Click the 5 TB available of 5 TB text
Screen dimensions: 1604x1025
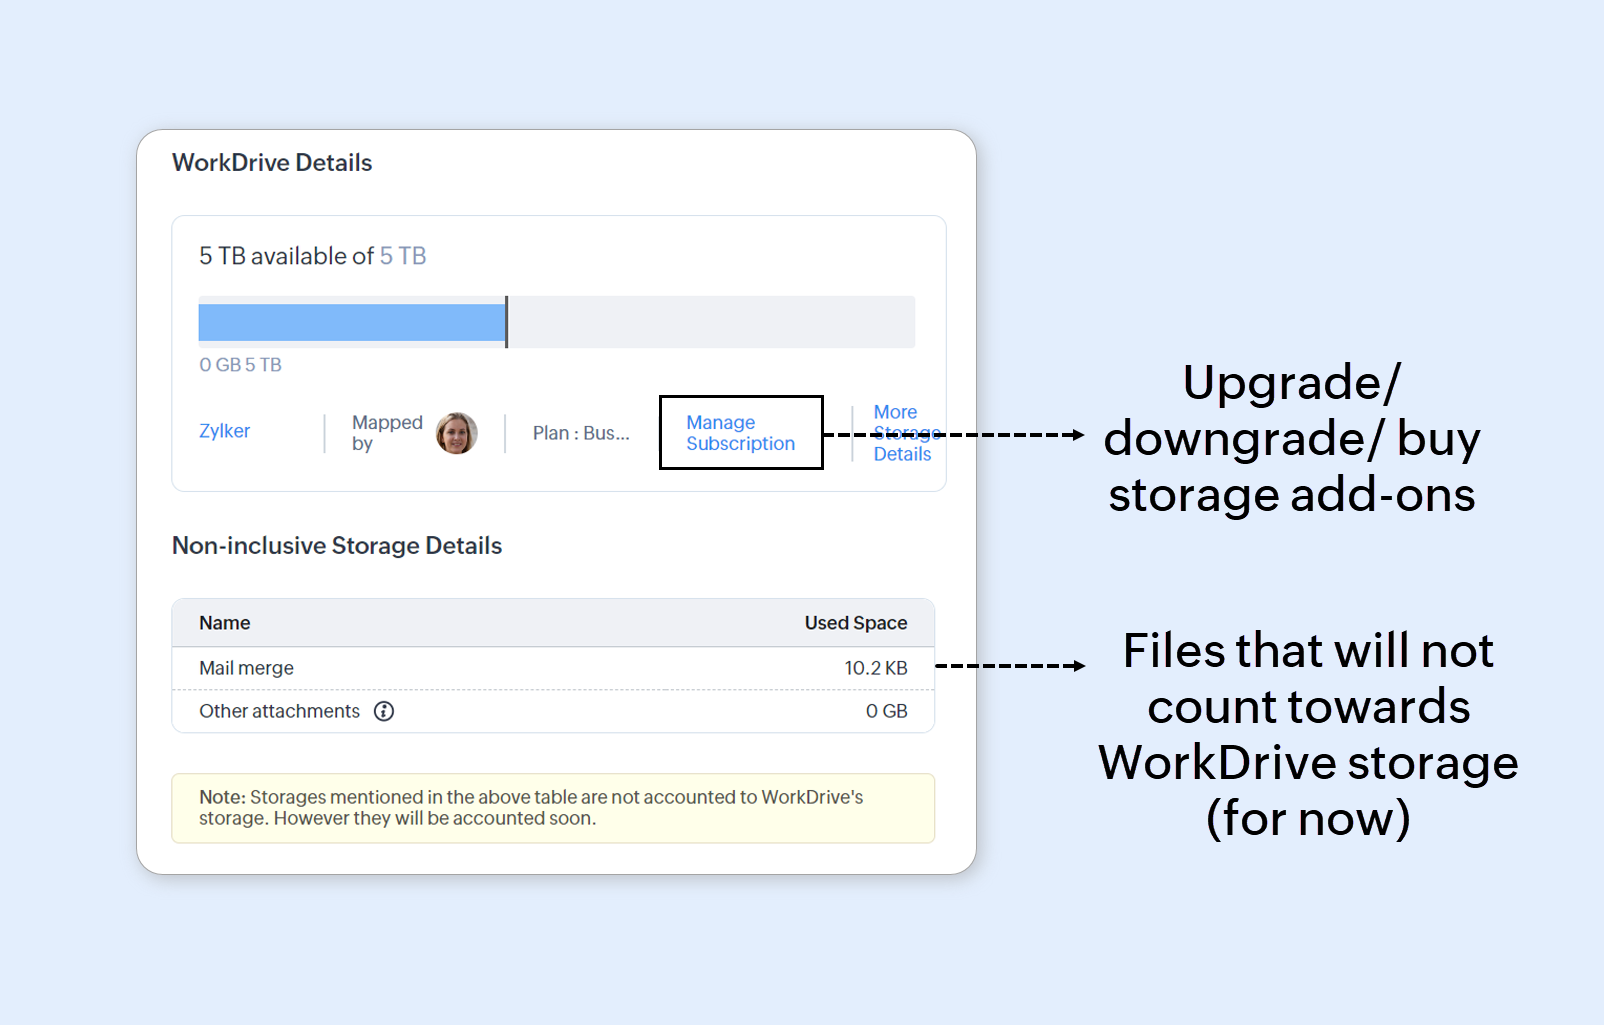tap(312, 257)
